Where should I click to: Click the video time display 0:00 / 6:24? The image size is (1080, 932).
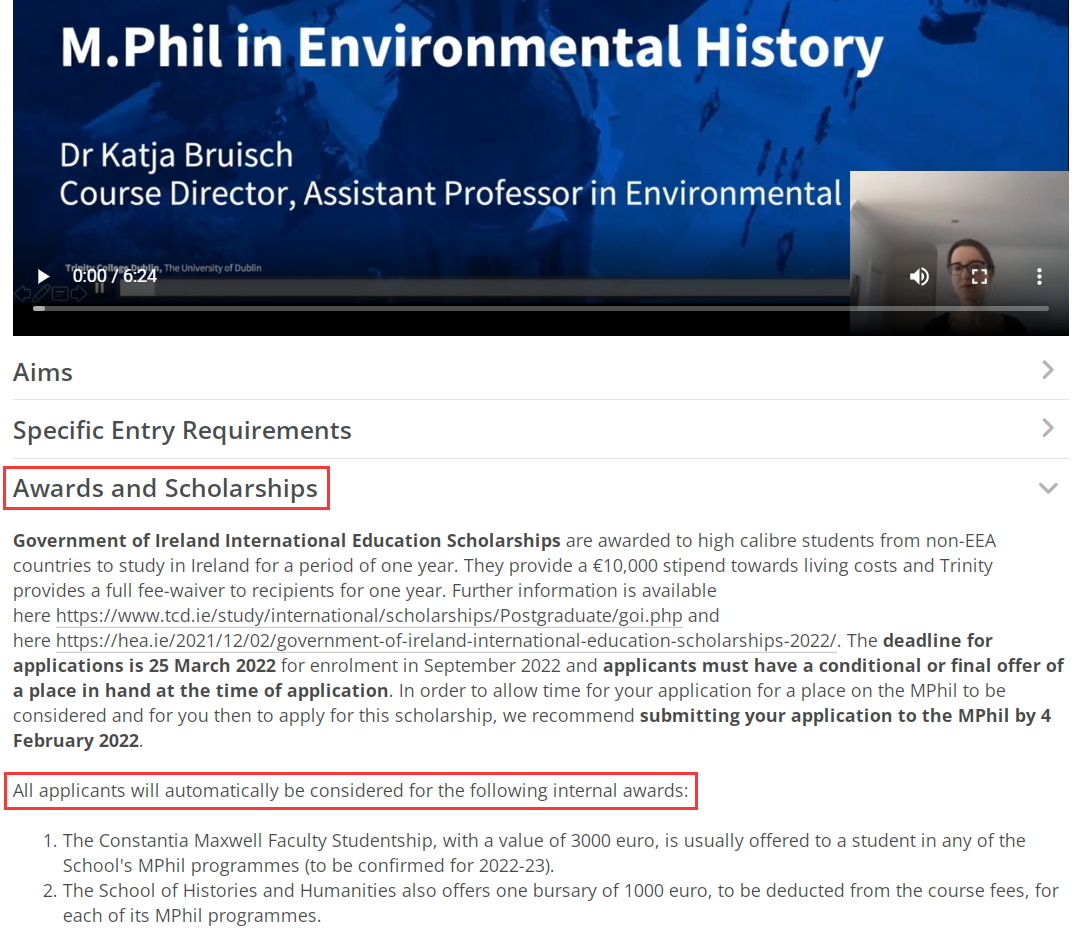(x=115, y=276)
